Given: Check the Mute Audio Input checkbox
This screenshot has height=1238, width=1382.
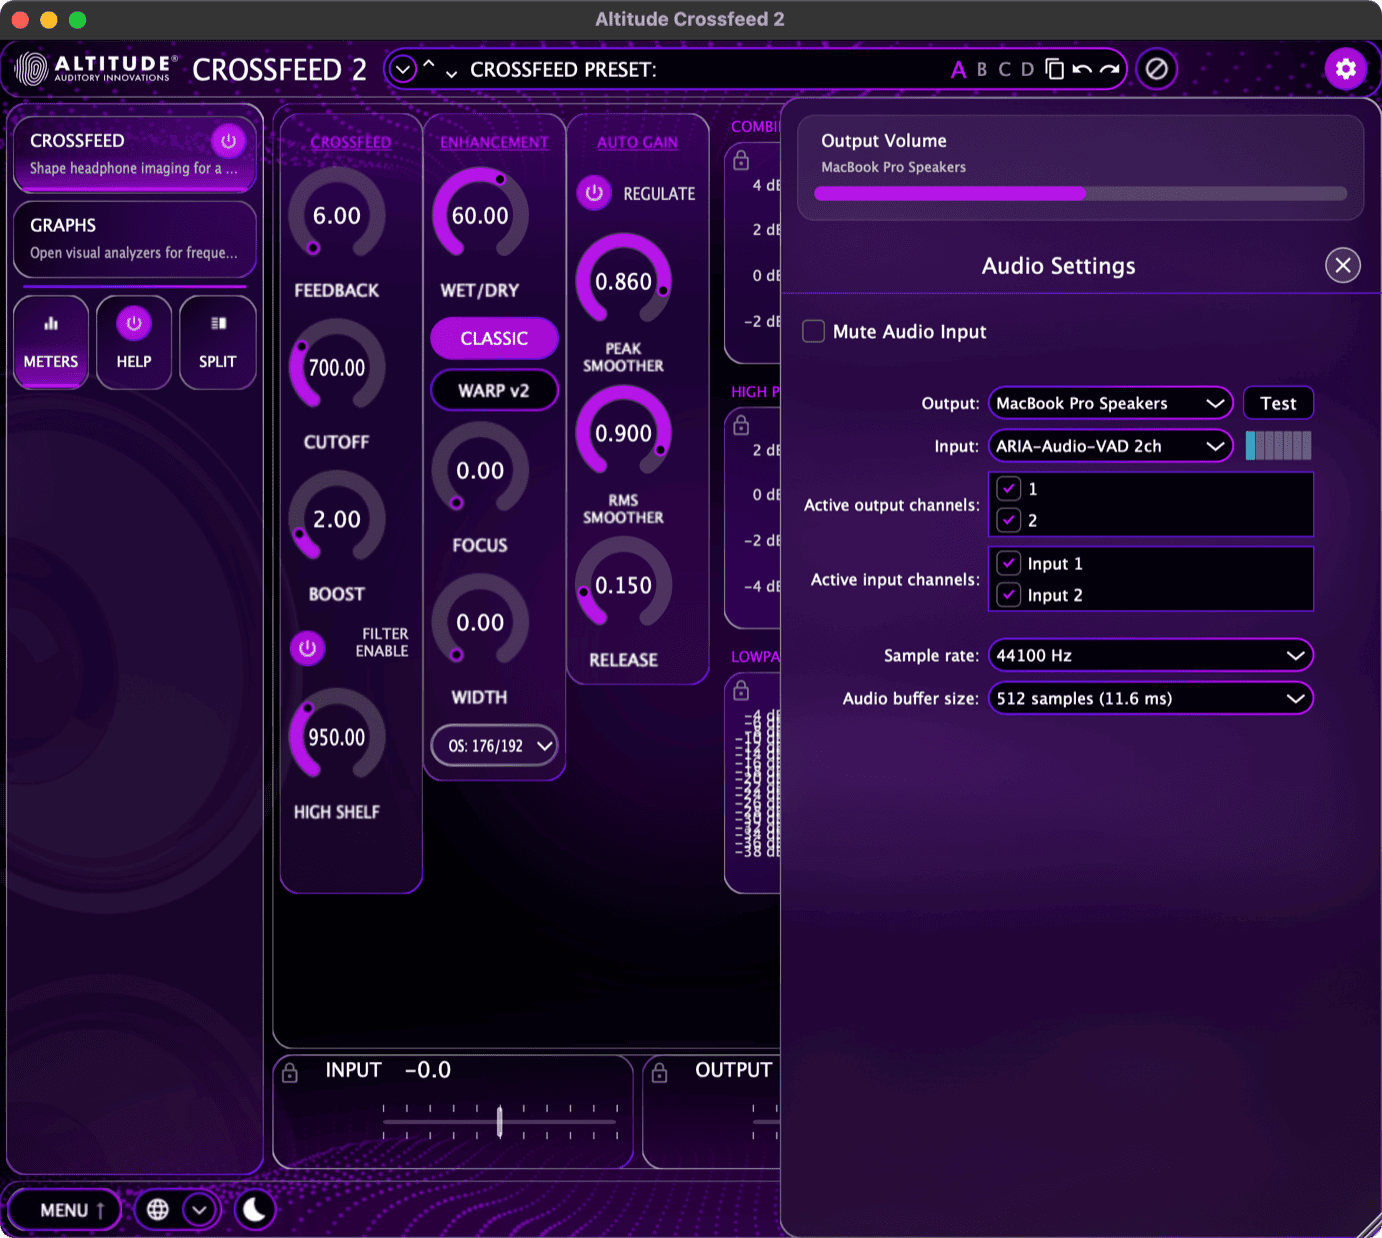Looking at the screenshot, I should click(x=814, y=331).
